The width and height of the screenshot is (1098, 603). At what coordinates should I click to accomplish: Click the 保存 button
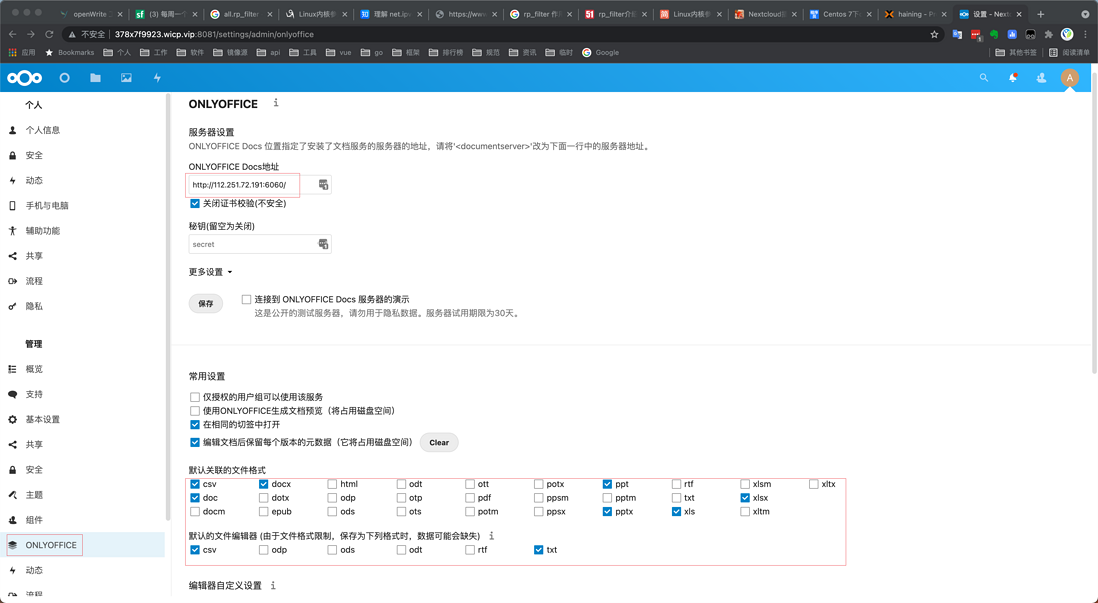pyautogui.click(x=206, y=303)
